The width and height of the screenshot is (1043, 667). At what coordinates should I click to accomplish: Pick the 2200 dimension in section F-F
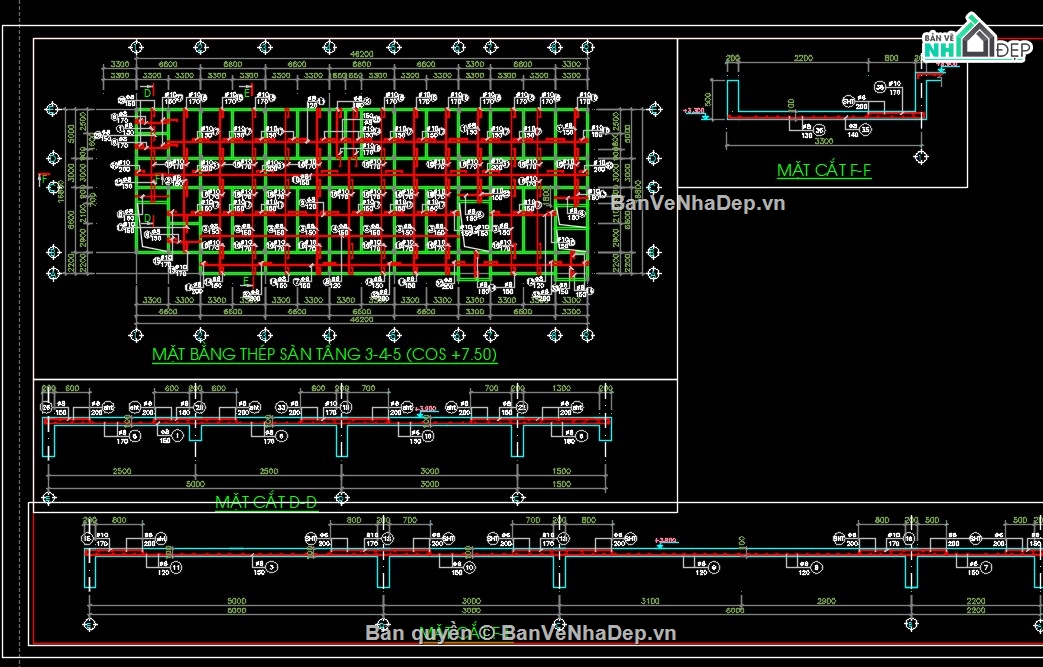point(803,59)
